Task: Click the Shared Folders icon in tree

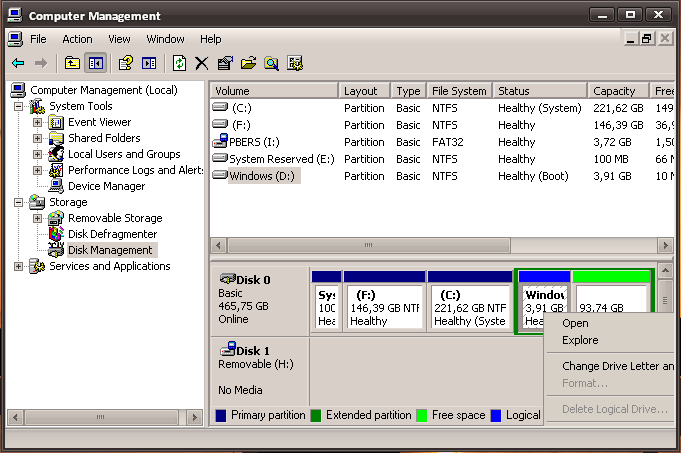Action: click(56, 139)
